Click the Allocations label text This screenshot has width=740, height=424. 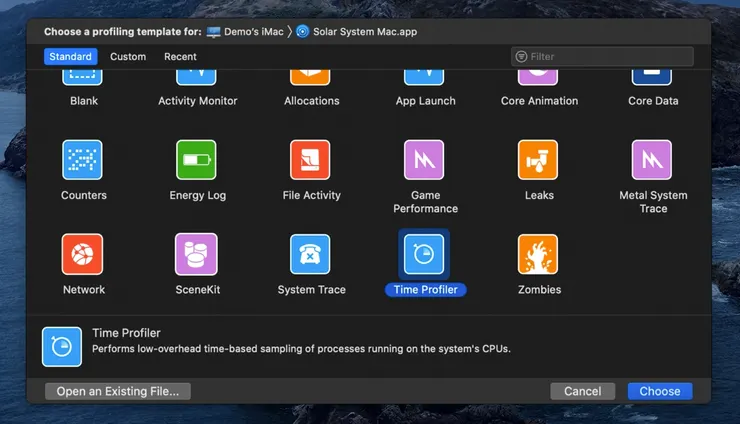[x=311, y=101]
